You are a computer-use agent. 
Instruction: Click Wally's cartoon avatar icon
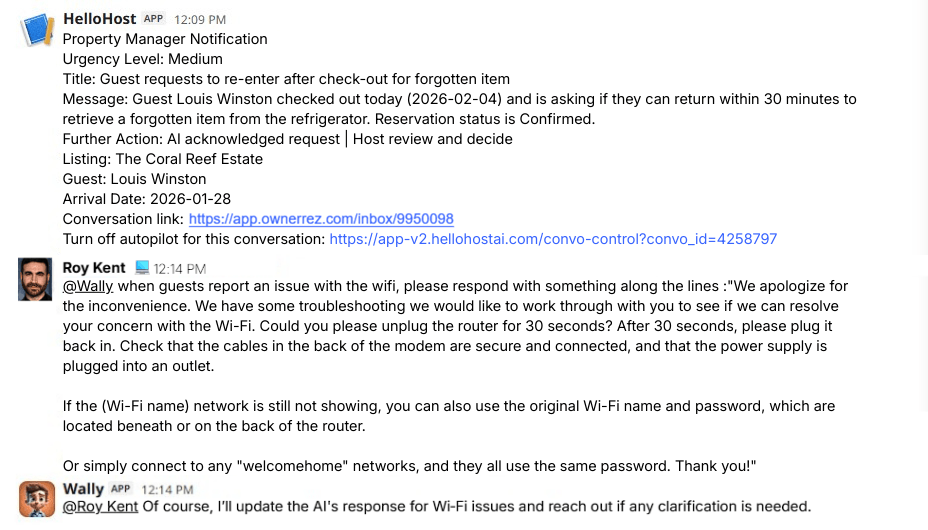[x=36, y=498]
